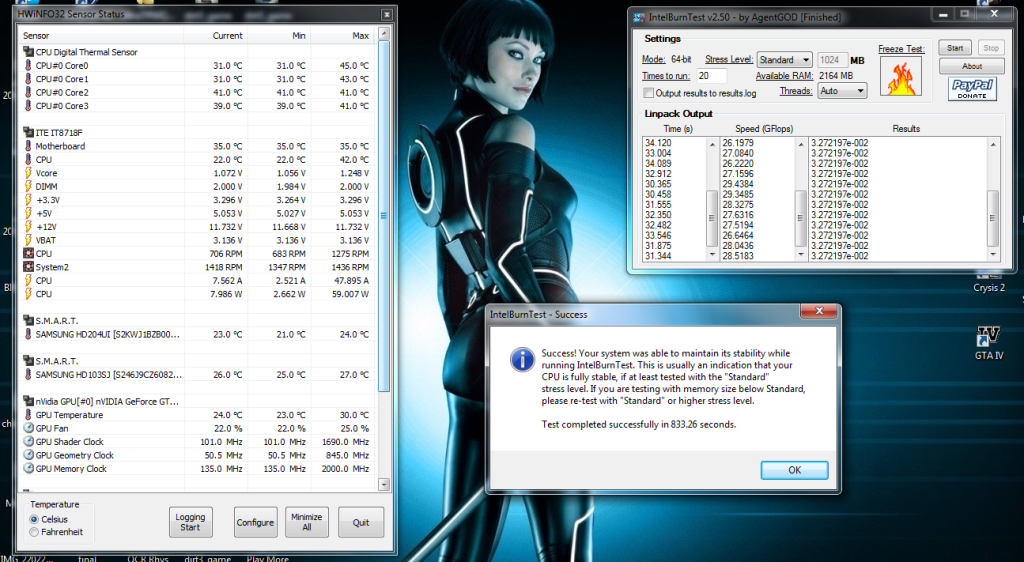This screenshot has height=562, width=1024.
Task: Click the DIMM voltage lightning icon
Action: point(28,186)
